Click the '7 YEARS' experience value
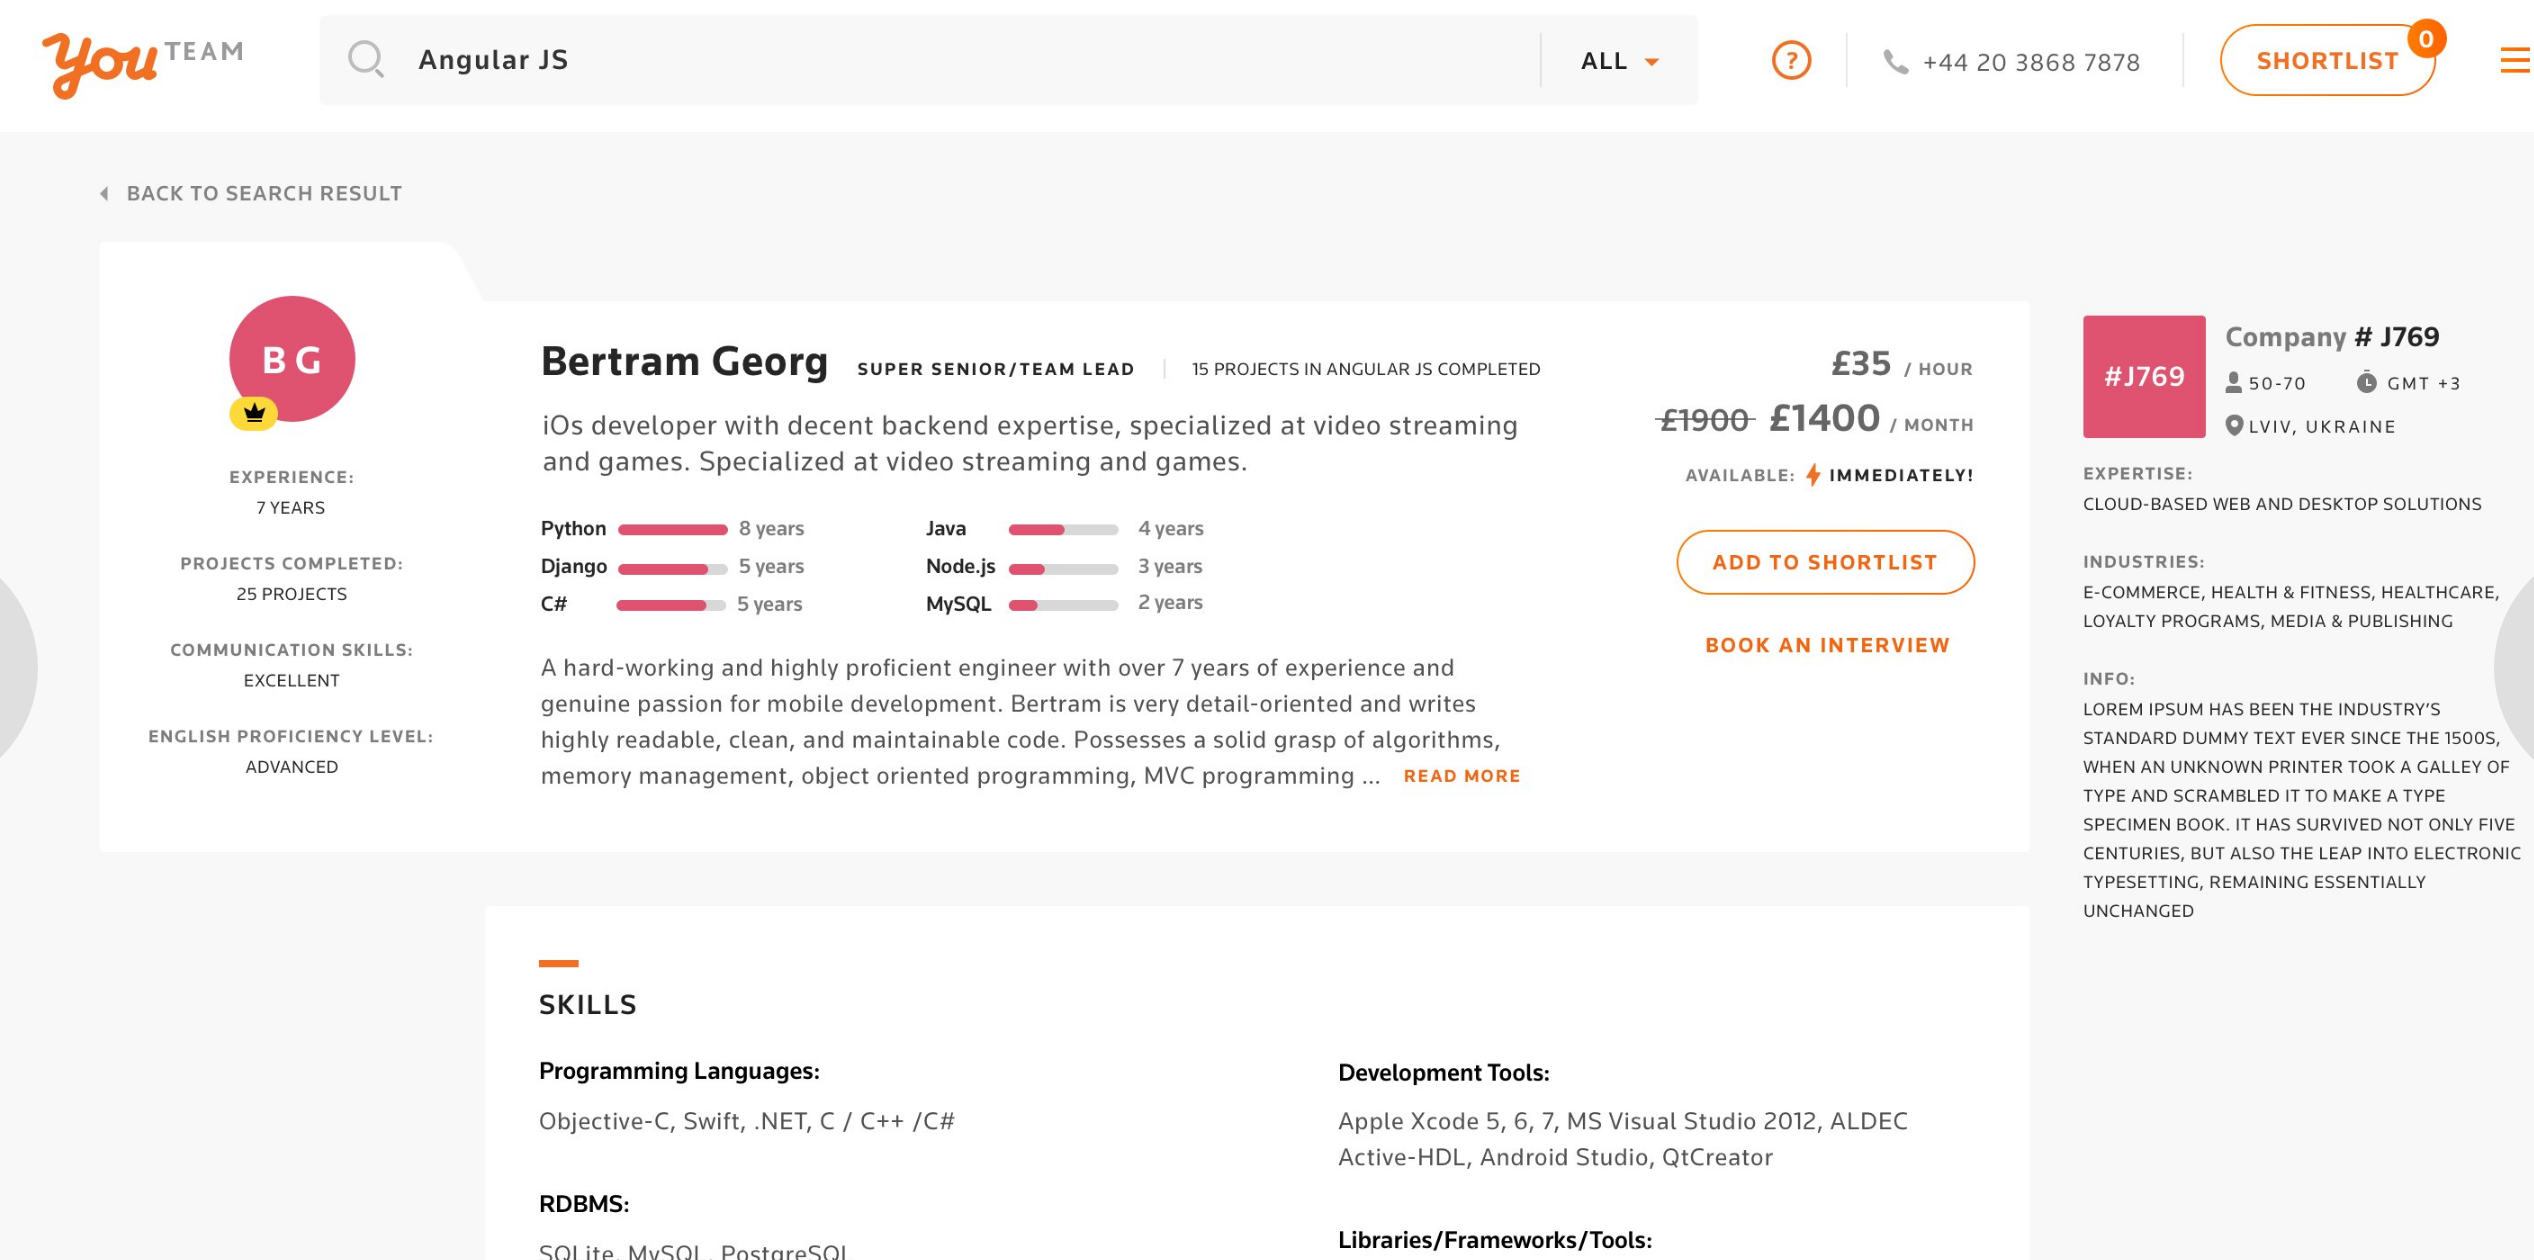Image resolution: width=2534 pixels, height=1260 pixels. tap(291, 508)
